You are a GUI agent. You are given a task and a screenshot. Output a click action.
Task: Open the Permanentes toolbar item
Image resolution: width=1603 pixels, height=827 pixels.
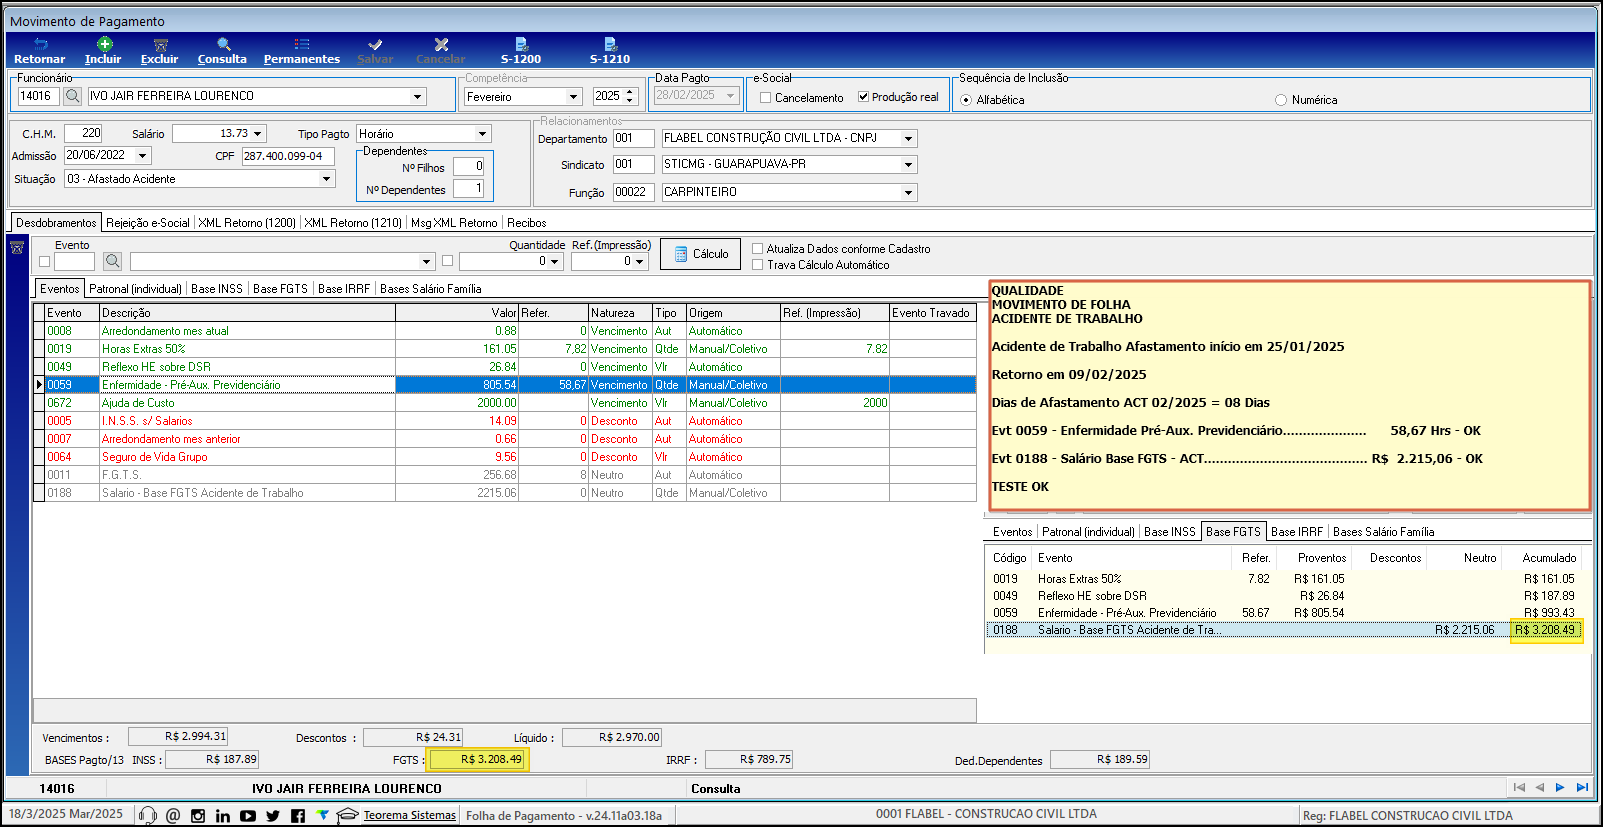[x=302, y=44]
